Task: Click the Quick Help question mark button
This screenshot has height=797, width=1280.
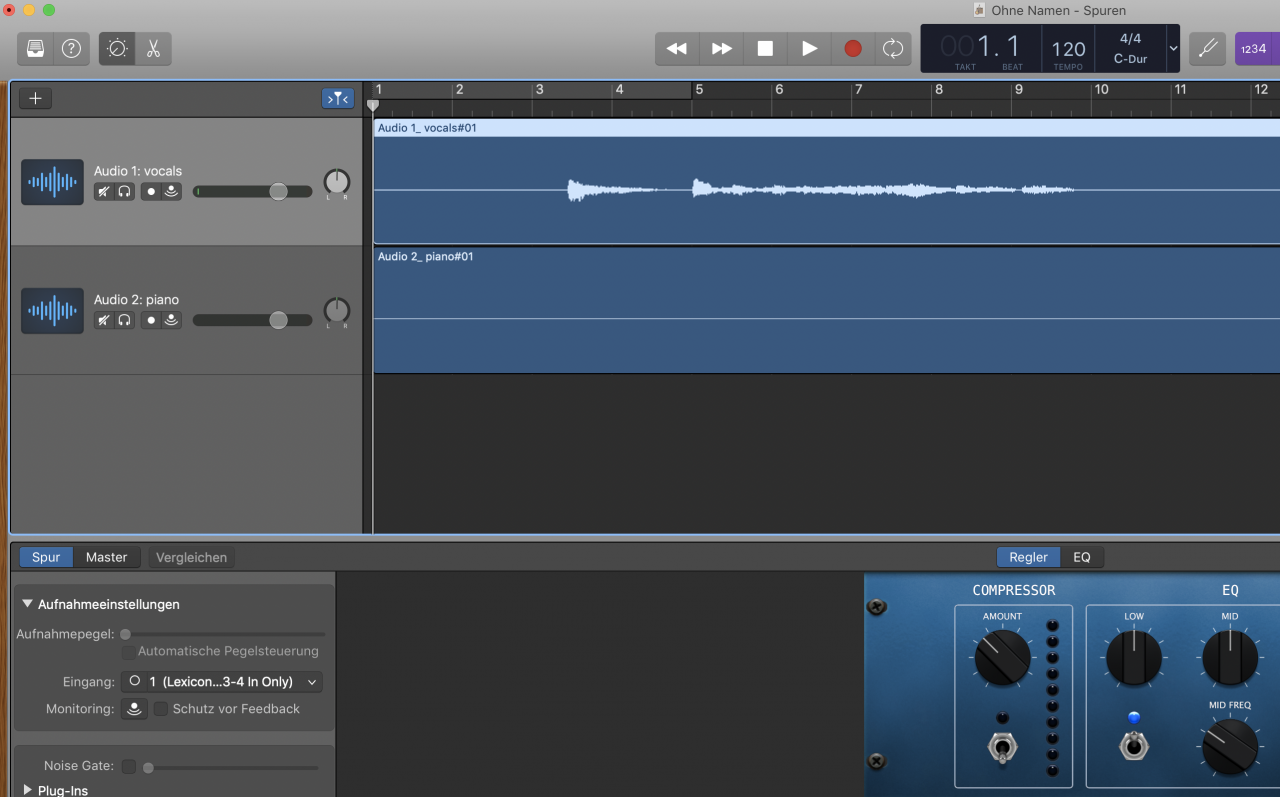Action: click(x=70, y=48)
